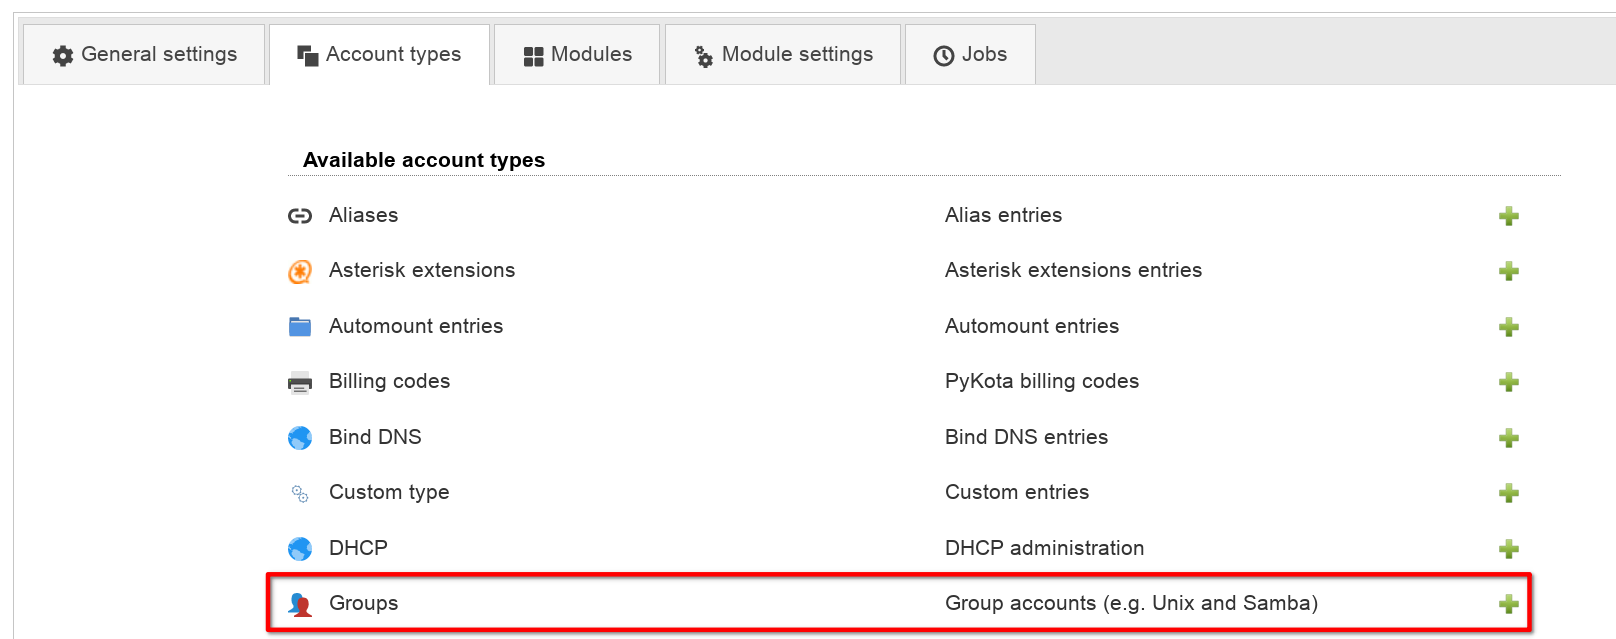Add Automount entries with plus icon
The image size is (1616, 639).
[x=1509, y=327]
